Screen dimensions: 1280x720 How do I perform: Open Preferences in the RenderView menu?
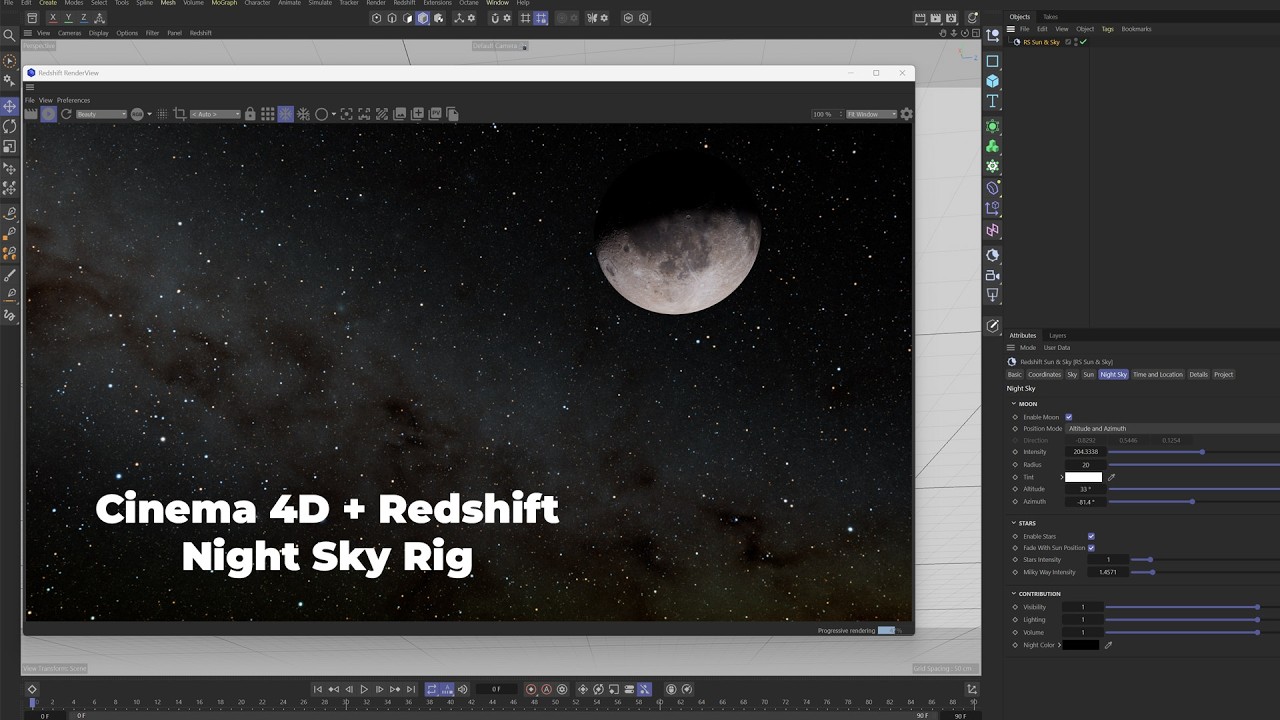coord(73,100)
